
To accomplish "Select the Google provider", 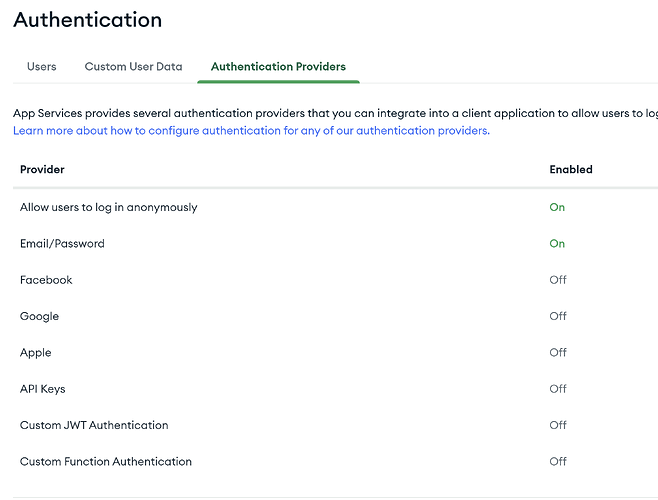I will pos(40,317).
